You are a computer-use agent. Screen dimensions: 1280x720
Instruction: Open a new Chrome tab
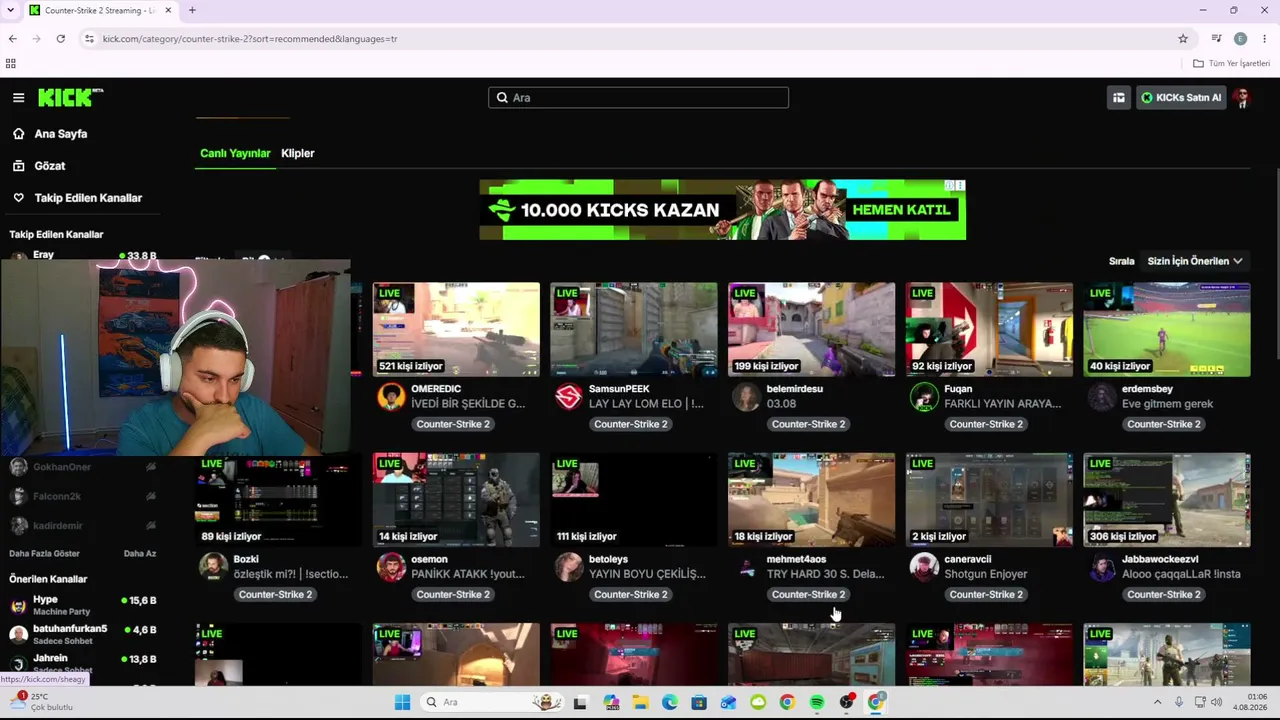coord(192,10)
